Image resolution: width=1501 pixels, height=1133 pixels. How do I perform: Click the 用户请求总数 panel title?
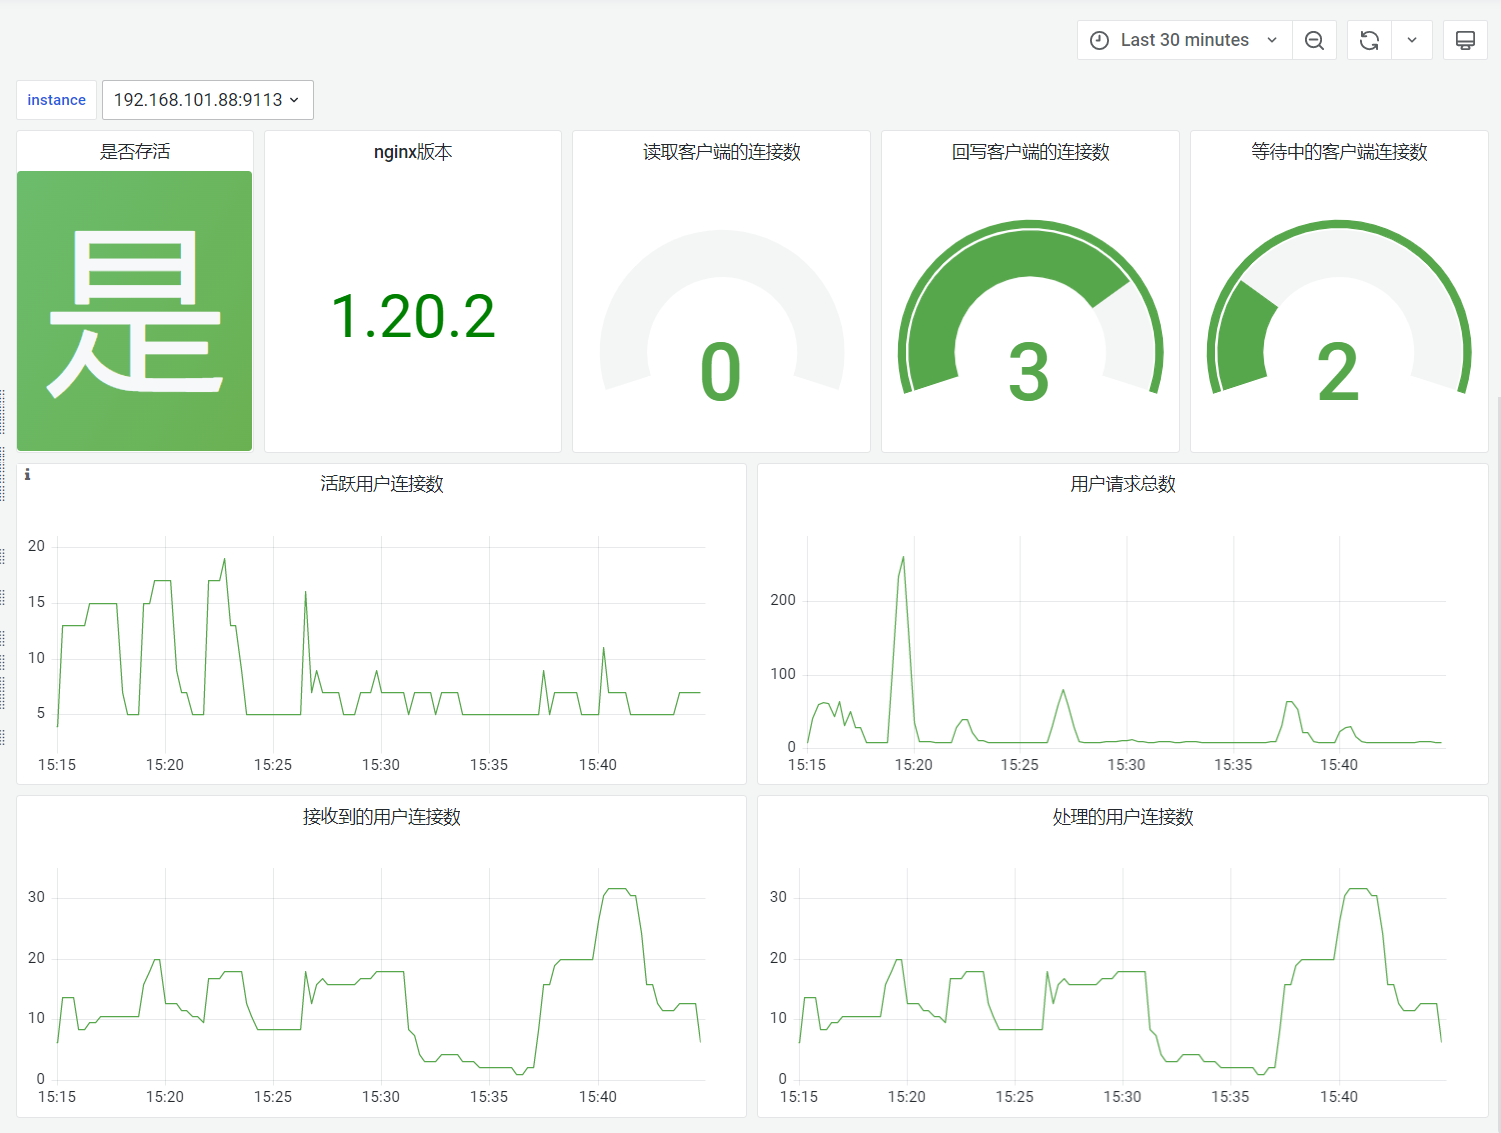[x=1123, y=484]
